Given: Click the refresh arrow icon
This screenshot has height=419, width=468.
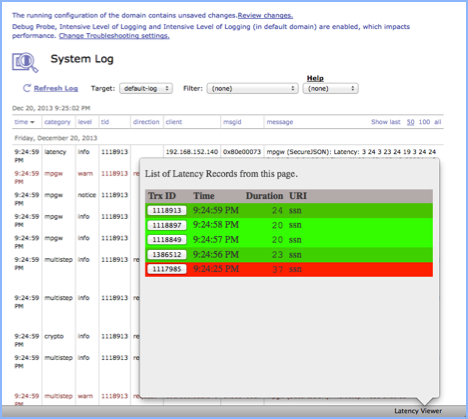Looking at the screenshot, I should (x=26, y=88).
